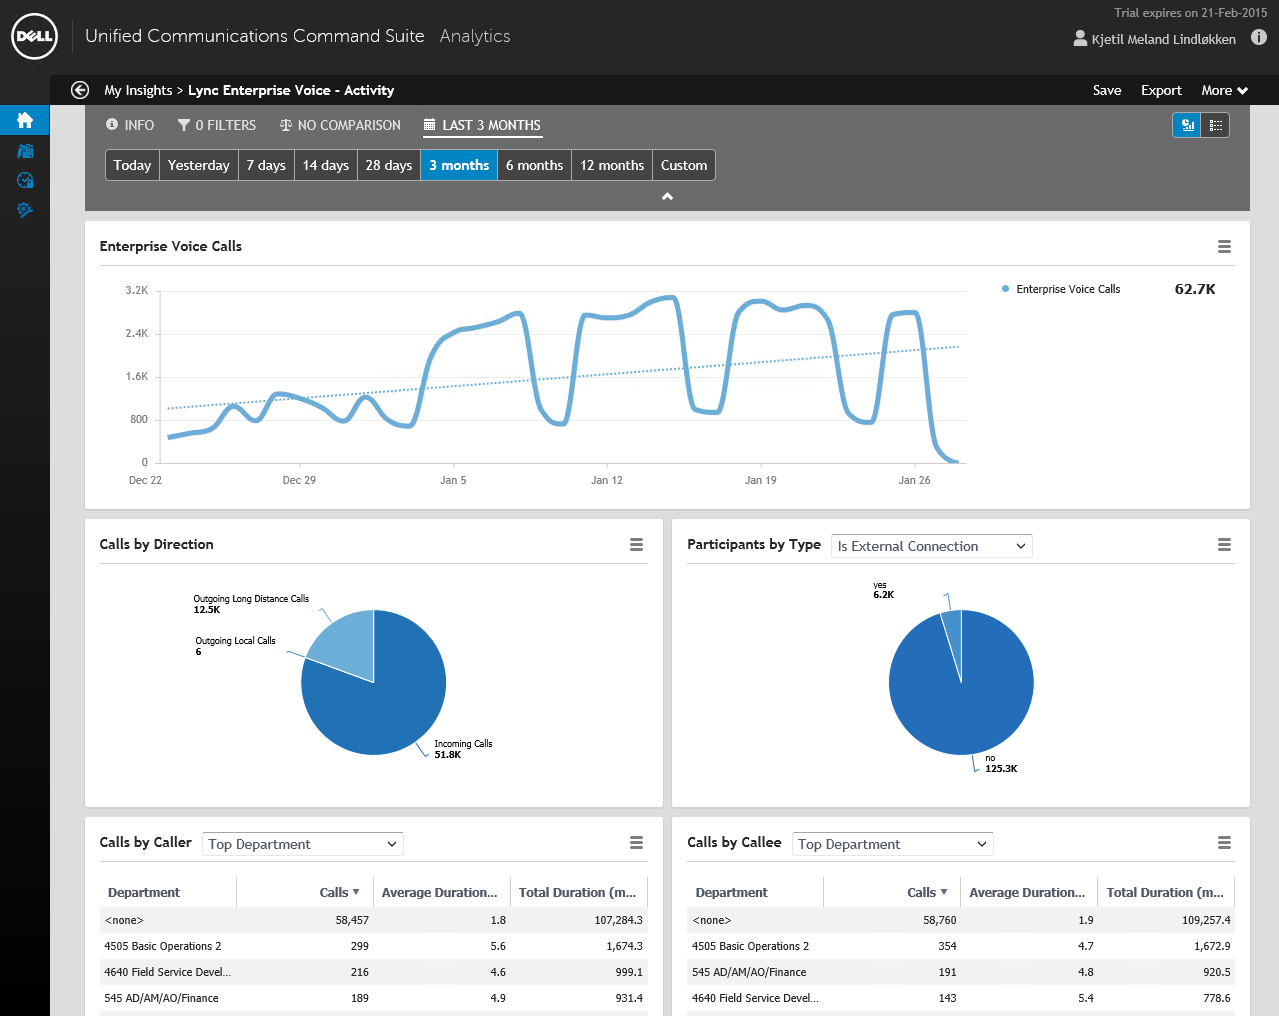This screenshot has width=1279, height=1016.
Task: Switch to chart view icon
Action: 1187,125
